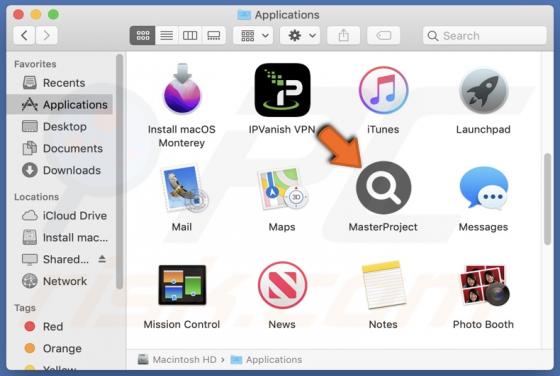Click the IPVanish VPN label text
Viewport: 560px width, 376px height.
pyautogui.click(x=282, y=129)
